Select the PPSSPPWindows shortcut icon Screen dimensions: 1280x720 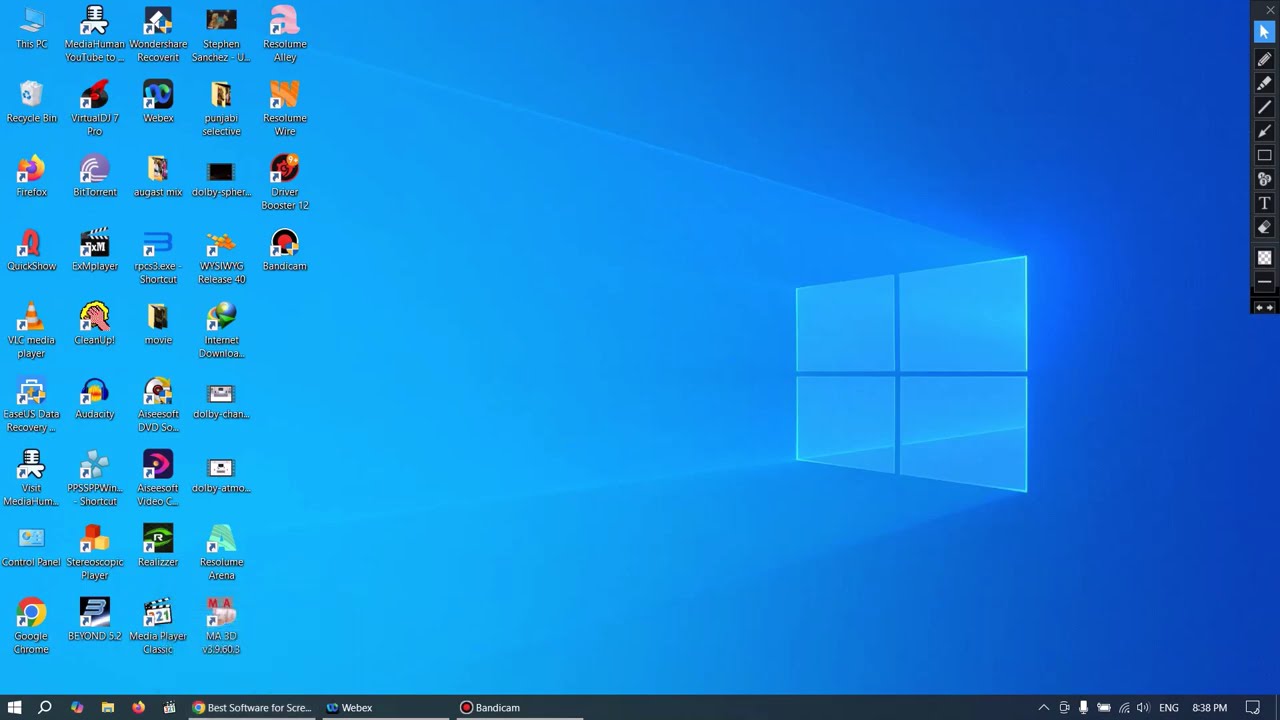pos(95,478)
